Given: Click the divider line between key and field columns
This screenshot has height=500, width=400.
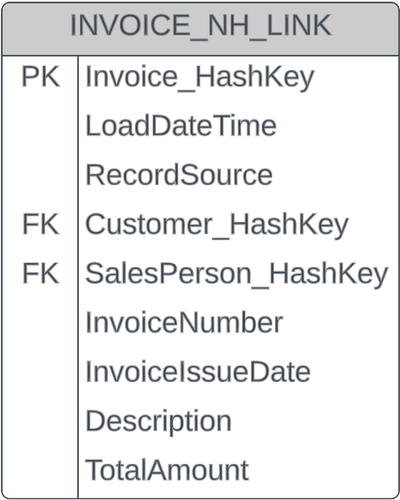Looking at the screenshot, I should [78, 277].
